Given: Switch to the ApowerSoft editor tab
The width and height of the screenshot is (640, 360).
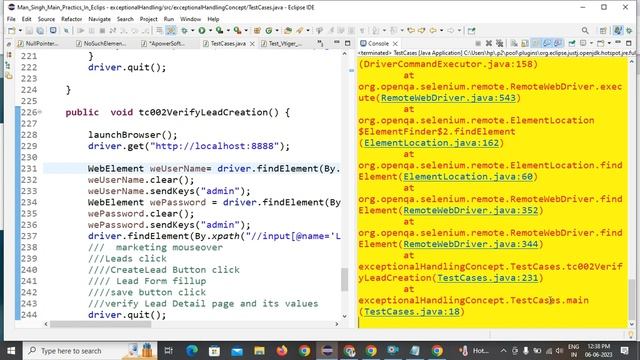Looking at the screenshot, I should click(x=163, y=43).
